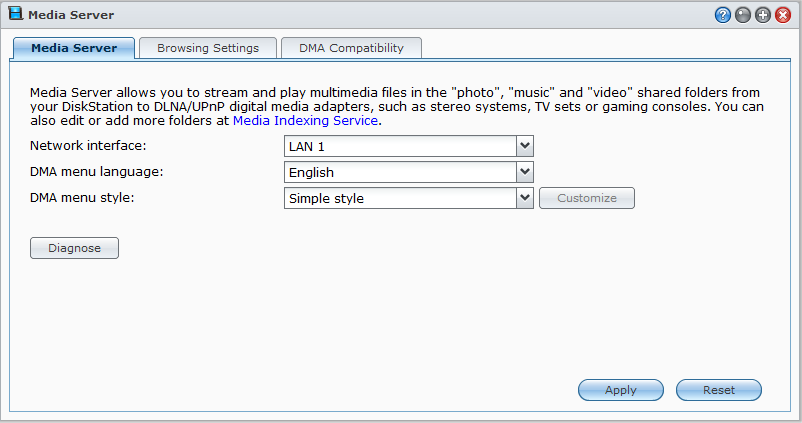Screen dimensions: 802x423
Task: Apply the media server settings
Action: point(621,390)
